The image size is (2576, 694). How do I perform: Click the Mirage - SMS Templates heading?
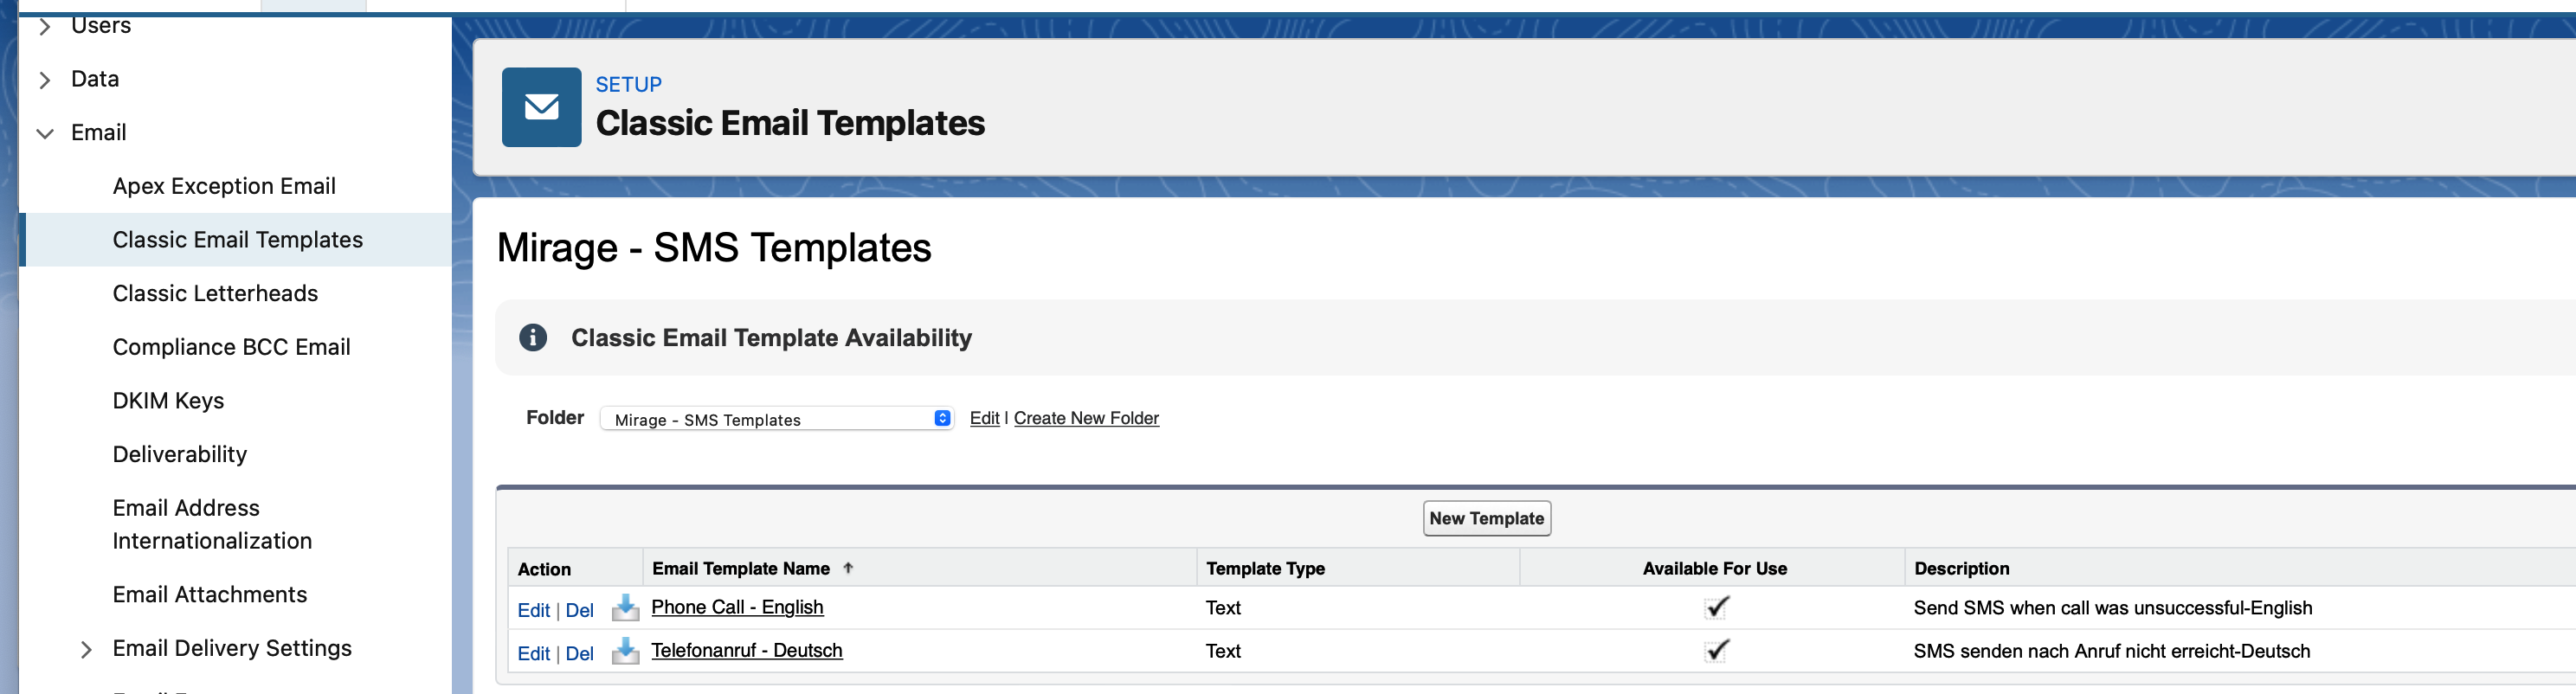[x=714, y=248]
